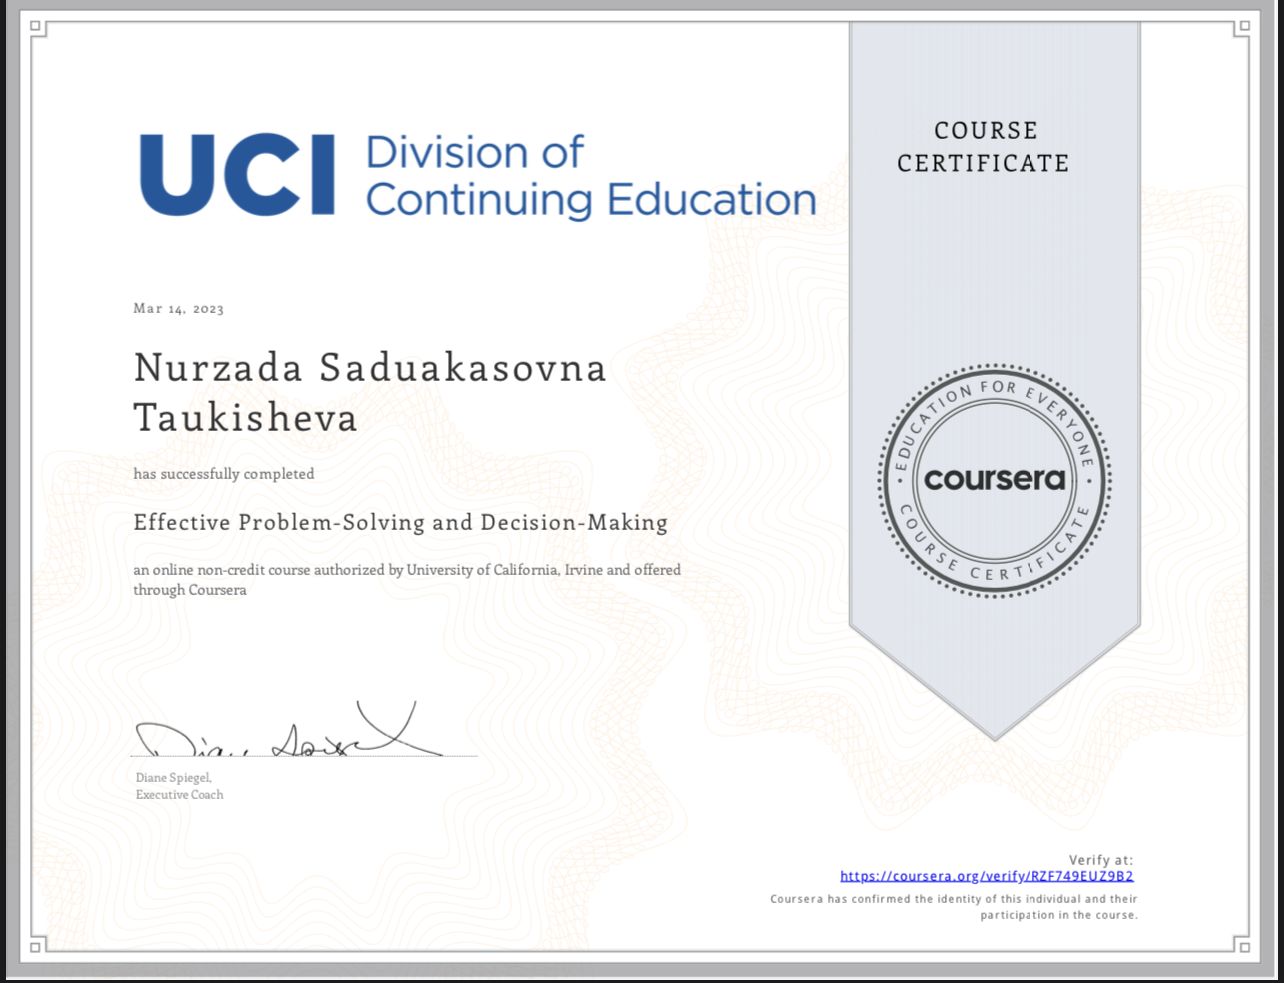
Task: Click the round Coursera certificate seal
Action: 994,480
